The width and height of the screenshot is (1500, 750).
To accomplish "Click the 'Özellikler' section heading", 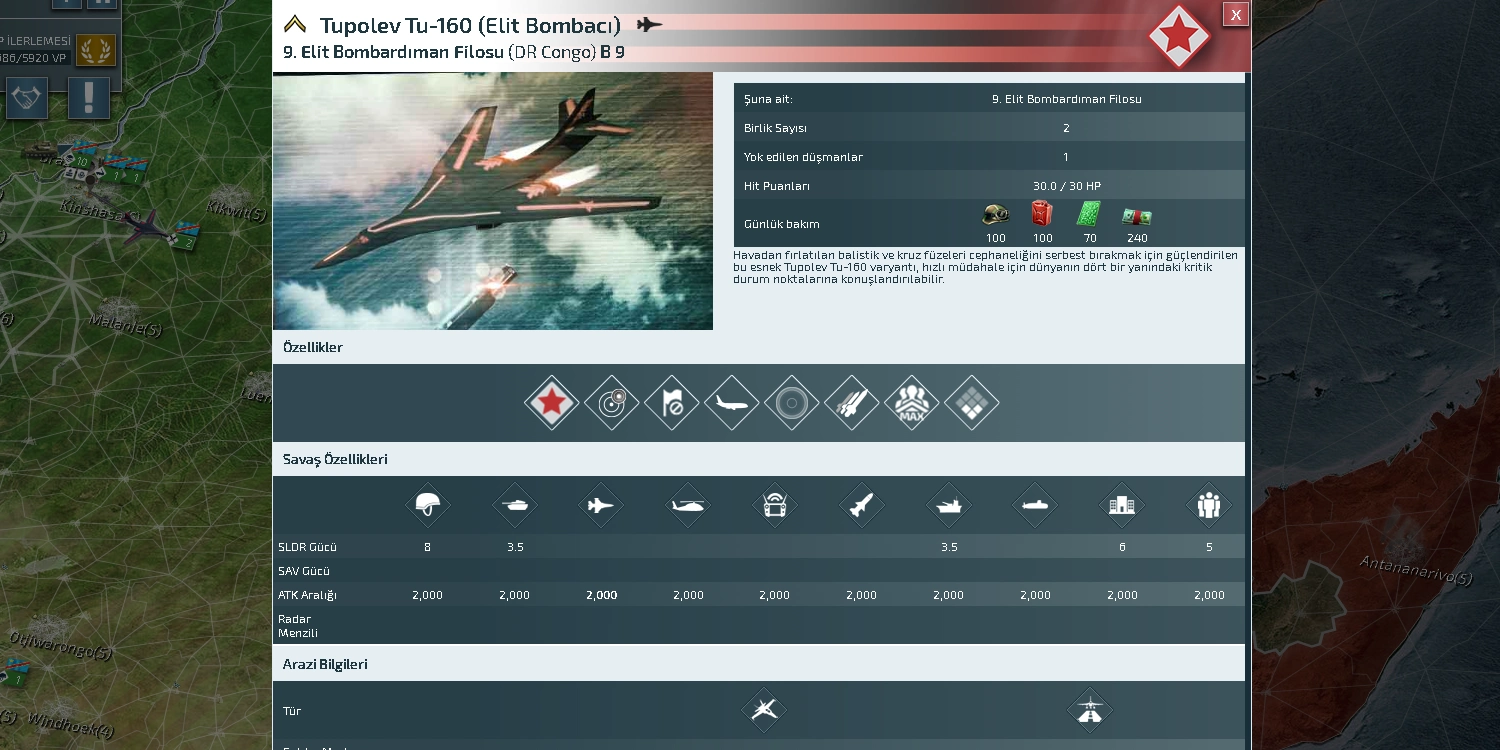I will (x=313, y=348).
